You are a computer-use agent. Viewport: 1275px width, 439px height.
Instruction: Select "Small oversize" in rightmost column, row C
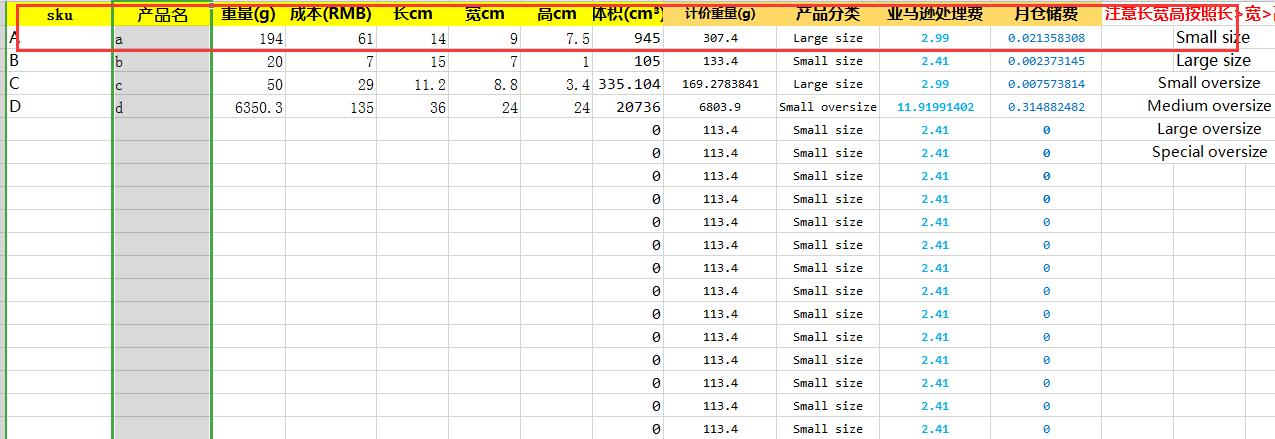click(x=1209, y=83)
